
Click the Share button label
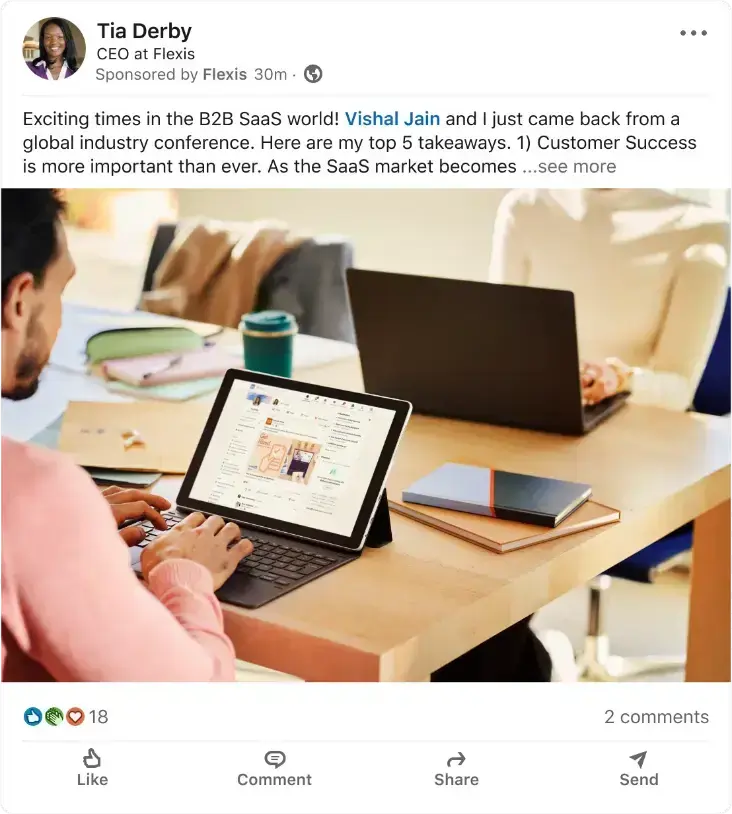click(456, 779)
